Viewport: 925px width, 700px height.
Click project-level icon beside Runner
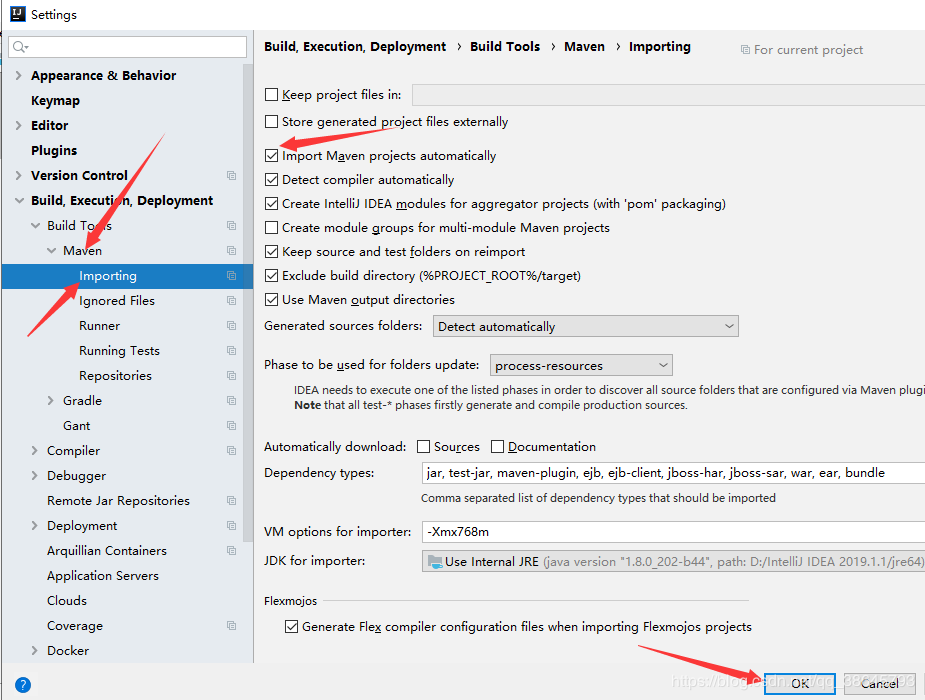(231, 326)
